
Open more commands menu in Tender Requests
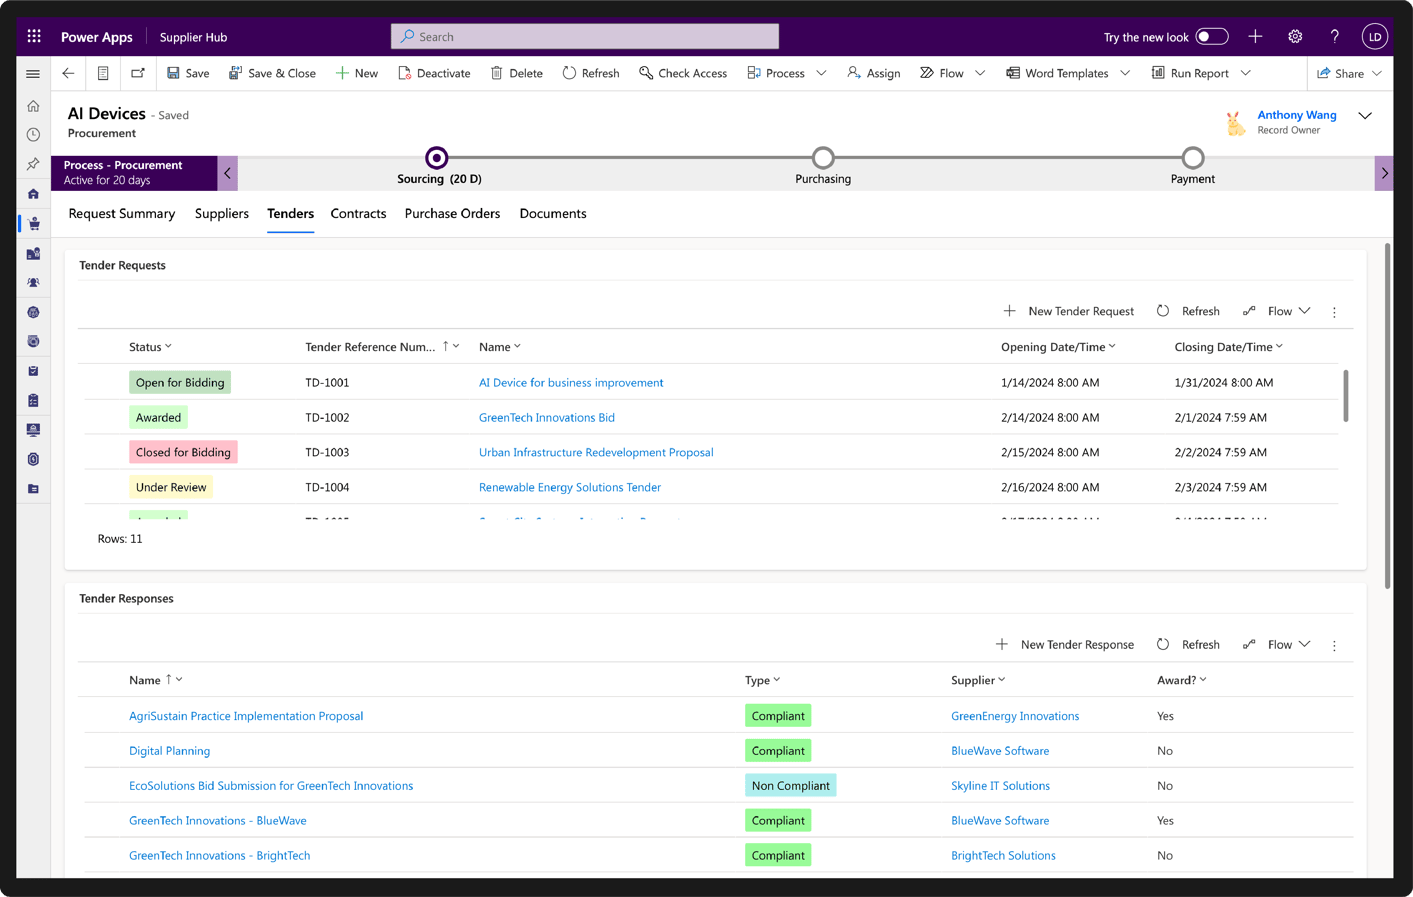[1334, 312]
